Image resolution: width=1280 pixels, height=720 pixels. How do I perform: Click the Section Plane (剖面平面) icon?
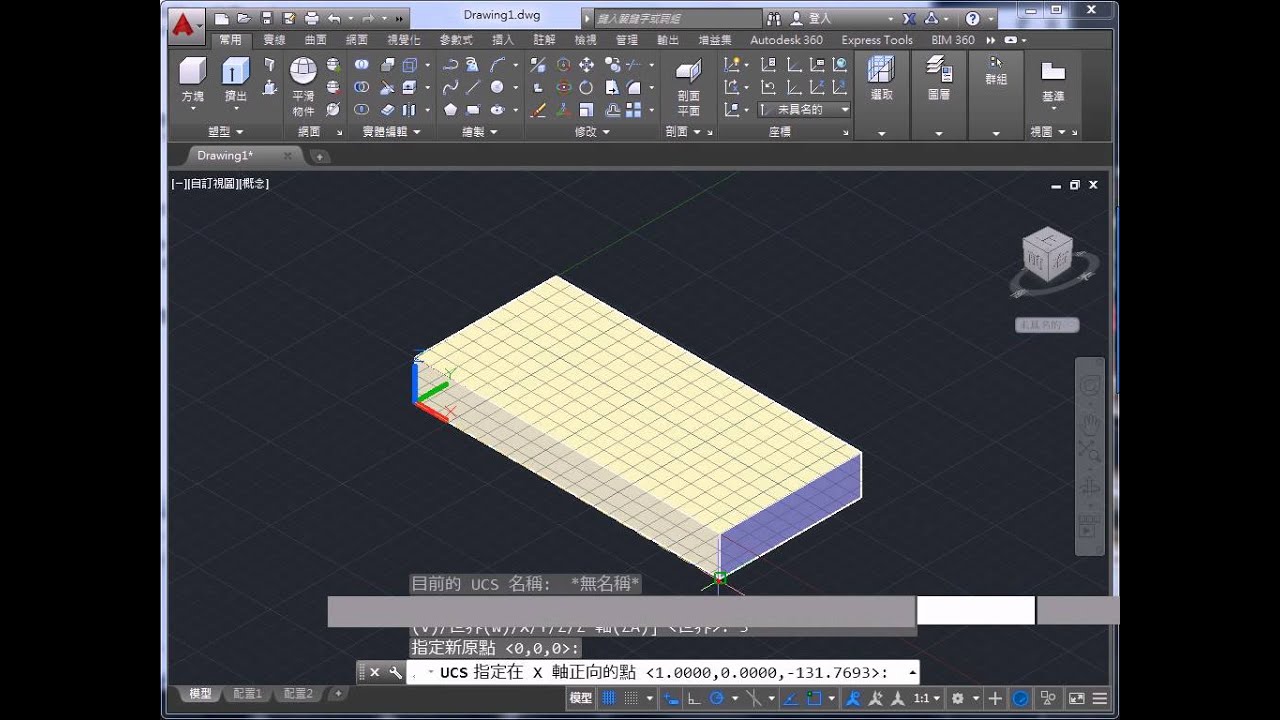(689, 86)
